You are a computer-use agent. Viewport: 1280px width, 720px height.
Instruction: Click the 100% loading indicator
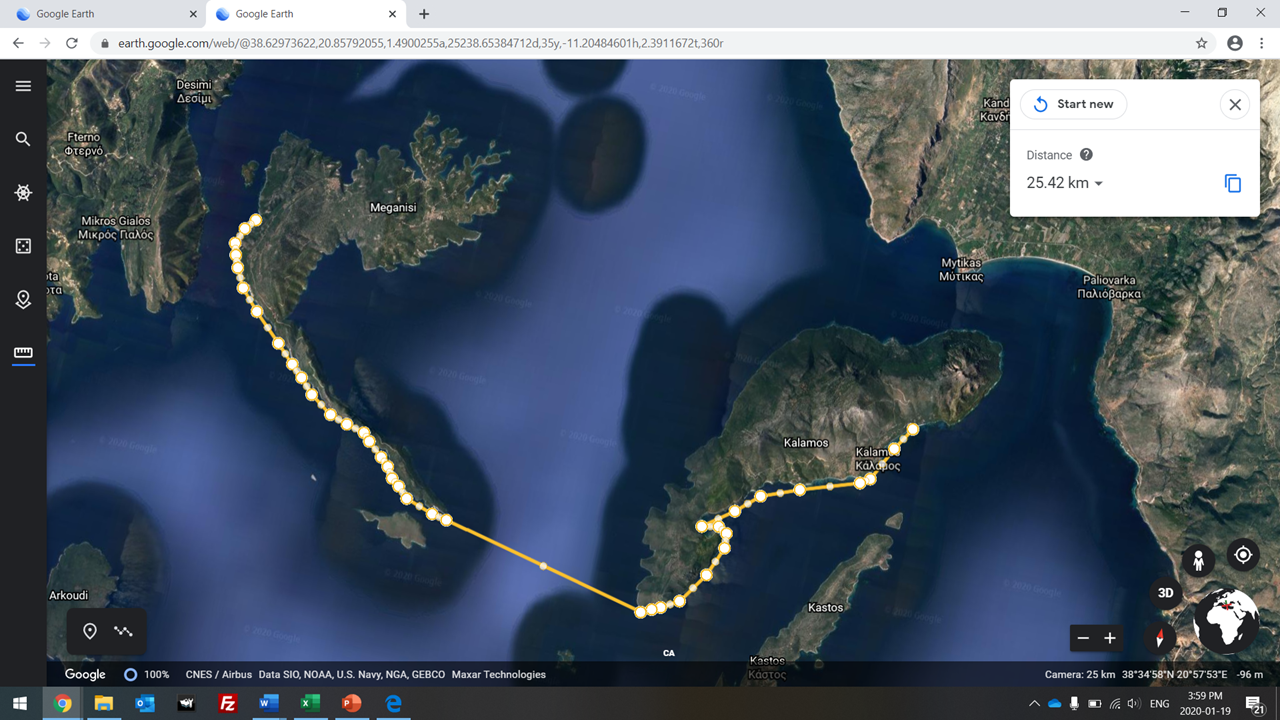pos(146,674)
